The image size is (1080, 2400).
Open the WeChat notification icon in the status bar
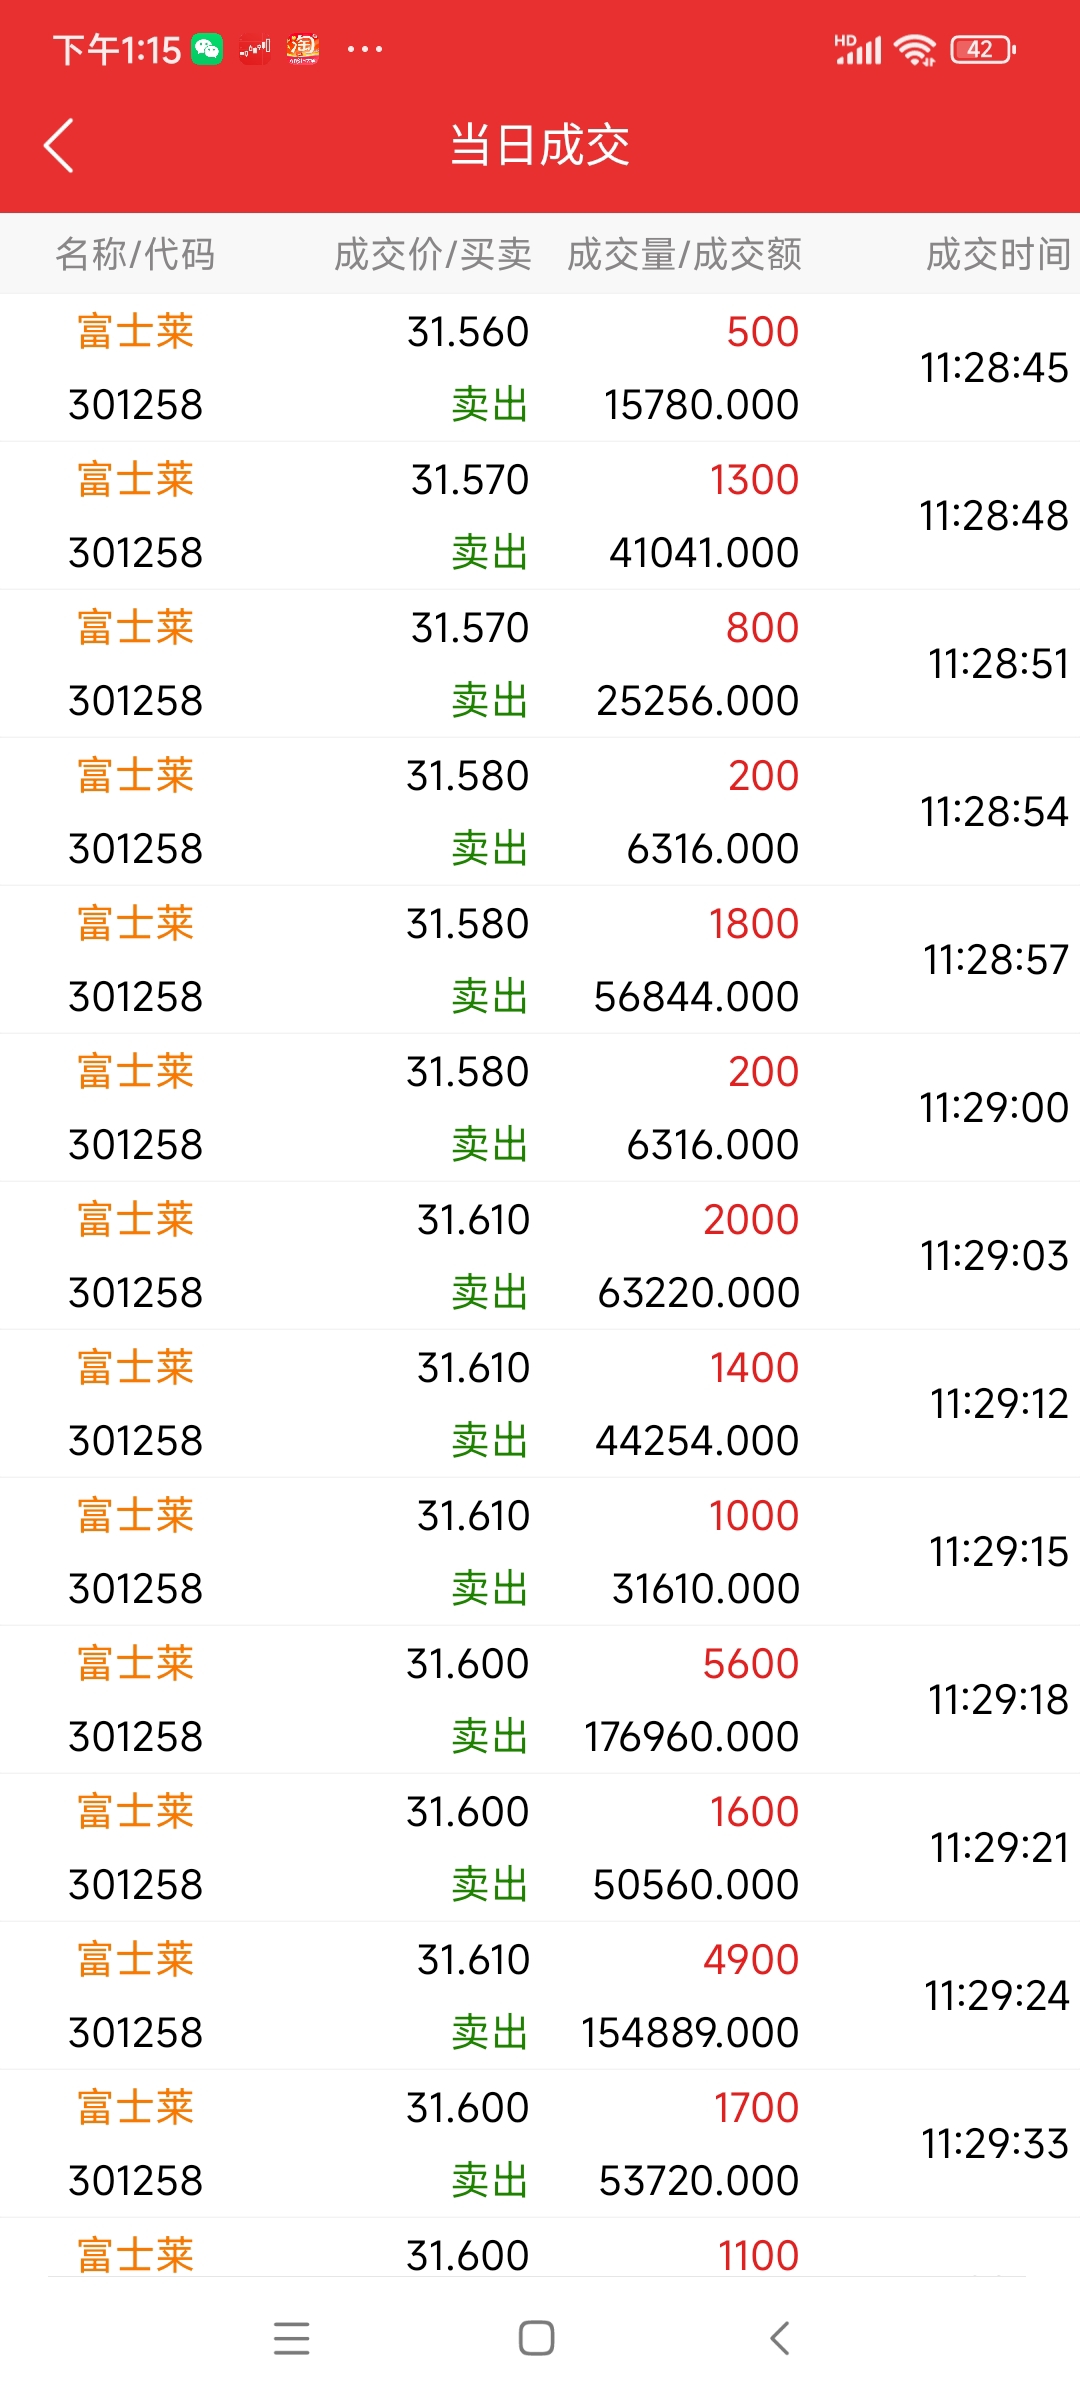click(207, 49)
